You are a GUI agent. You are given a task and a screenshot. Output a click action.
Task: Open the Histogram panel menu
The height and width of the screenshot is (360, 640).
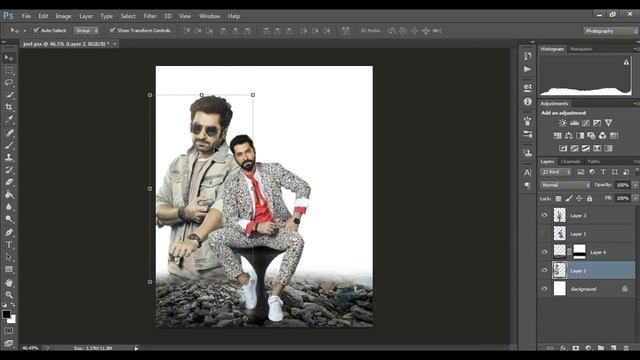[x=636, y=49]
